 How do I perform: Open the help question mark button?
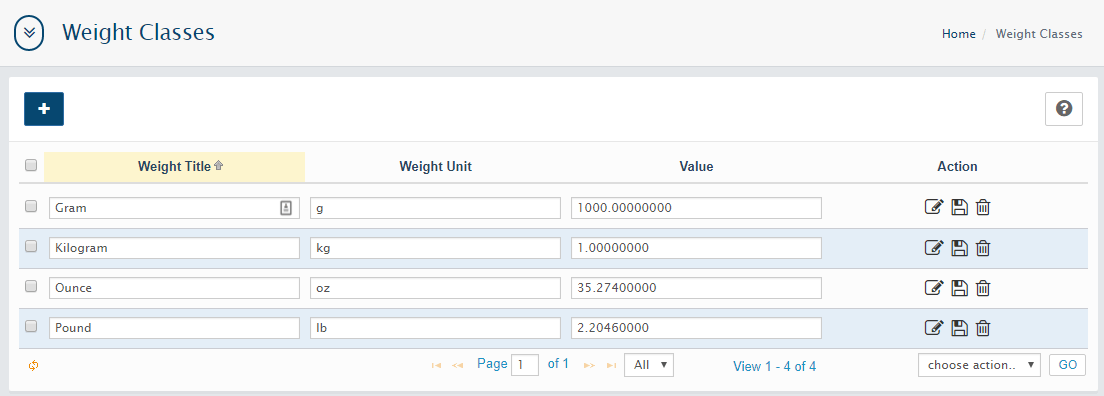tap(1064, 109)
